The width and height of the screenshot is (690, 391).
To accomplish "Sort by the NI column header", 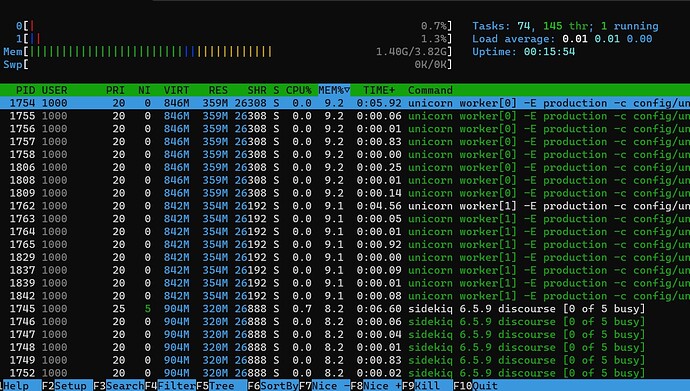I will point(144,90).
